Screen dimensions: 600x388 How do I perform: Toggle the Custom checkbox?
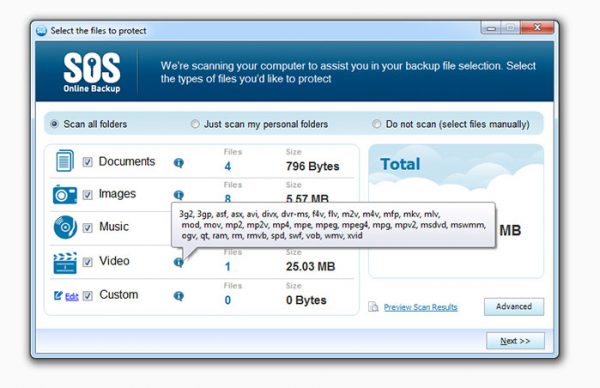click(88, 296)
